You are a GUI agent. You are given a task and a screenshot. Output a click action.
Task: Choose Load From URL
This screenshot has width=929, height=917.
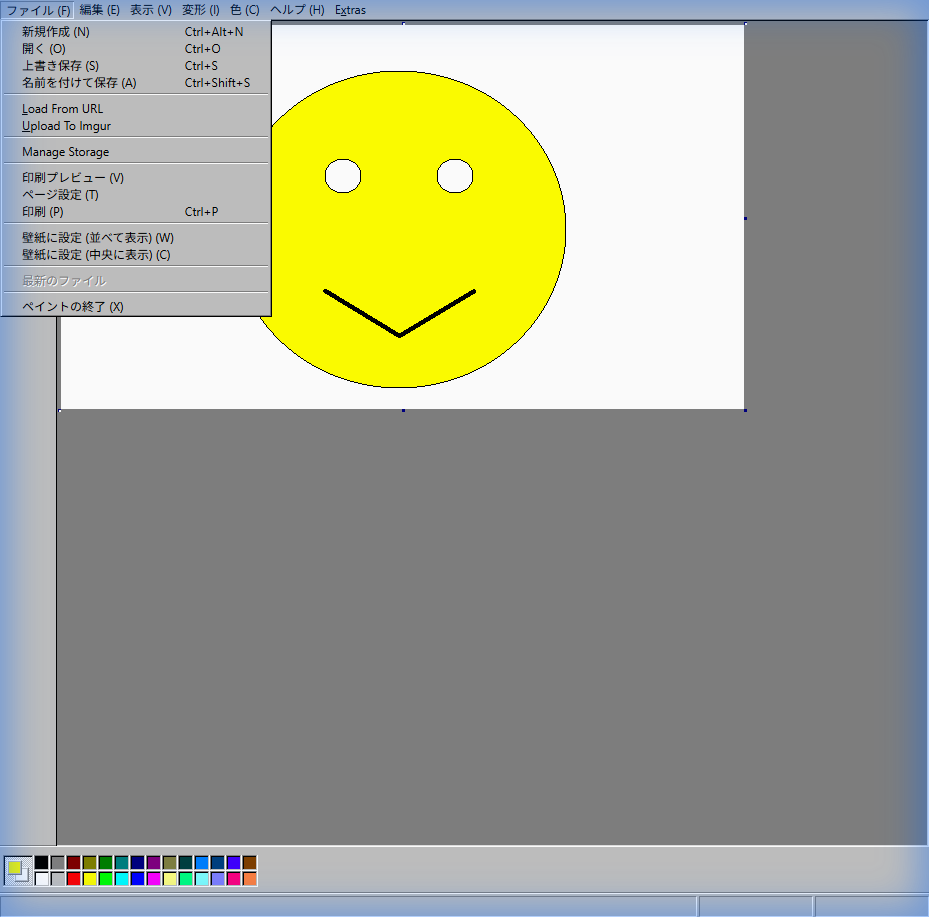(x=62, y=109)
